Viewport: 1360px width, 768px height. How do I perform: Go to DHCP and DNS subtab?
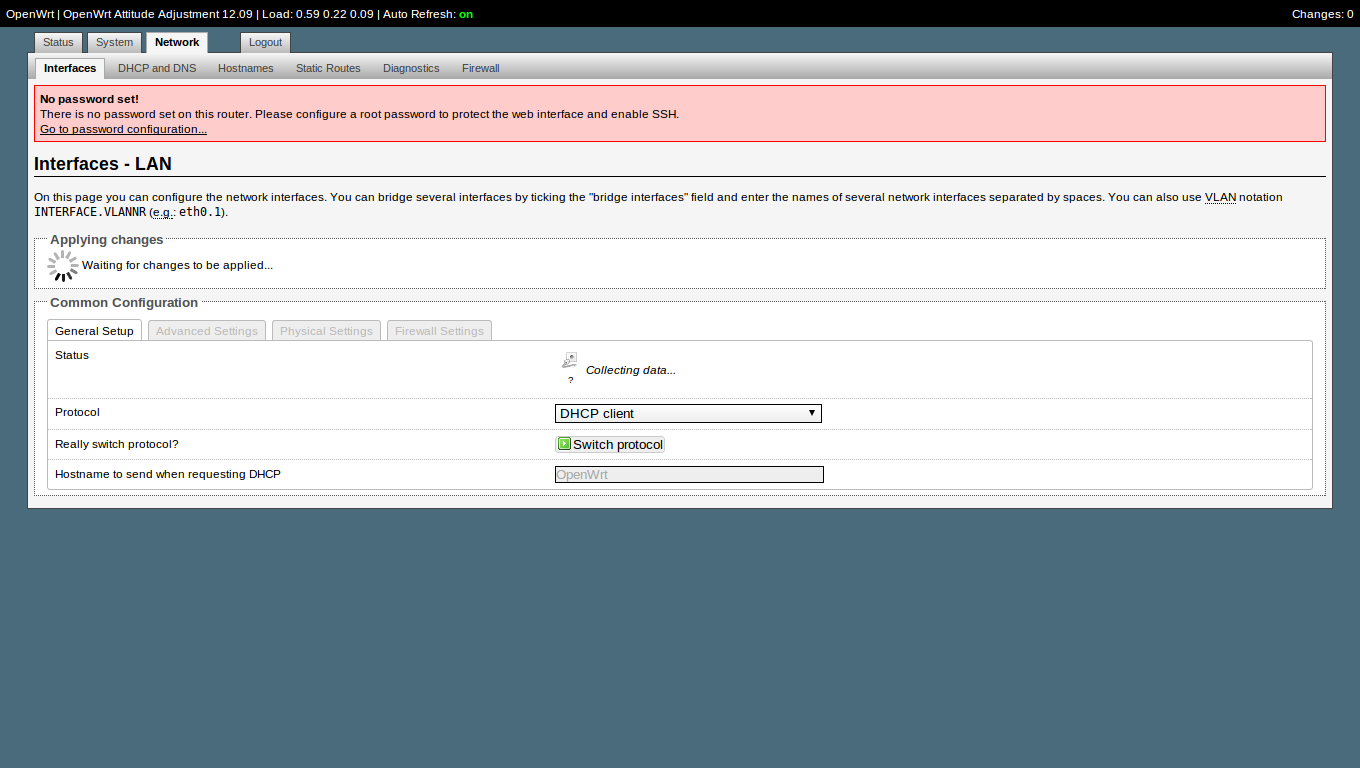click(157, 68)
